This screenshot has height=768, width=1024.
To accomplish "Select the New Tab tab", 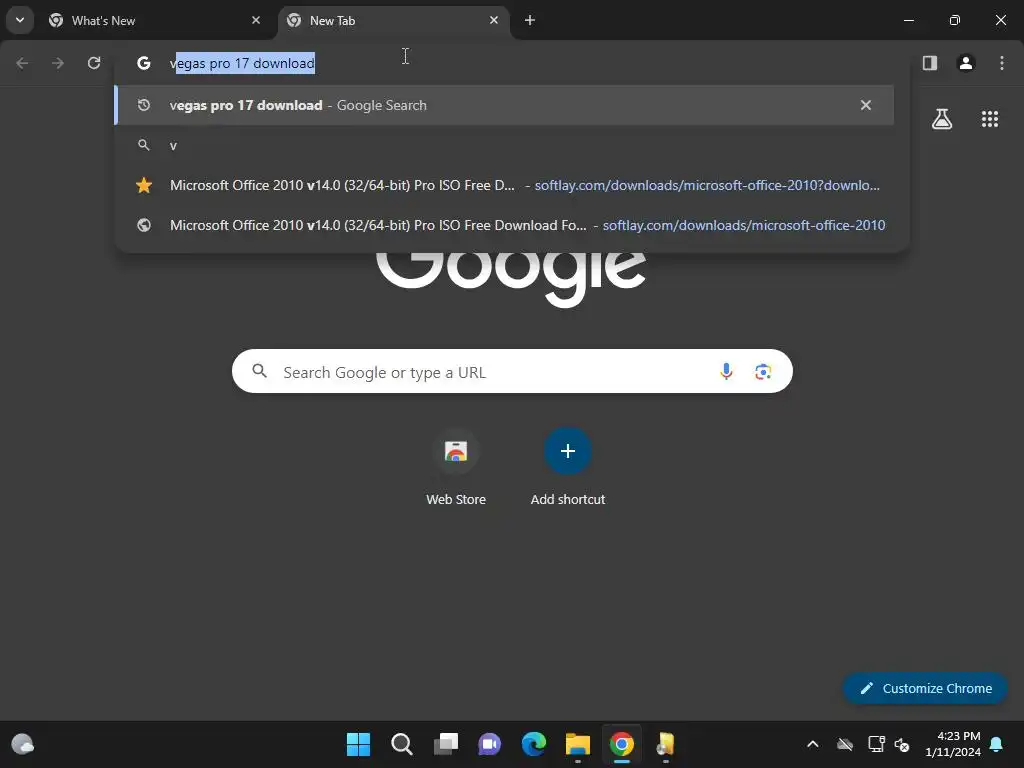I will click(394, 20).
